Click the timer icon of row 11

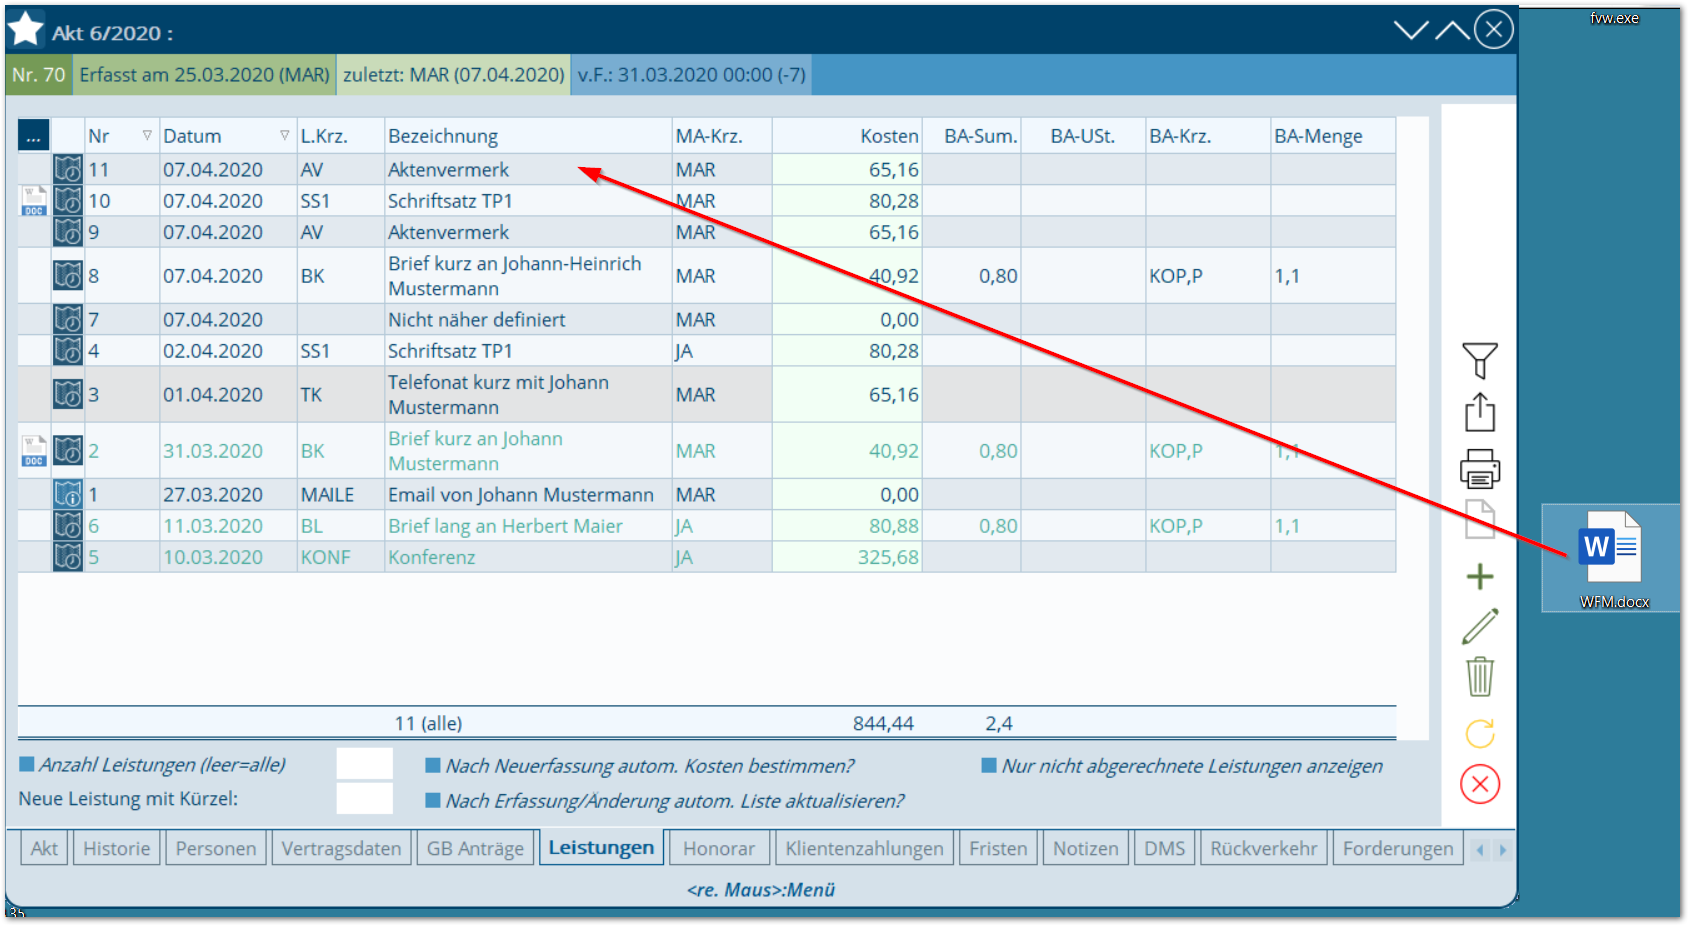tap(68, 169)
